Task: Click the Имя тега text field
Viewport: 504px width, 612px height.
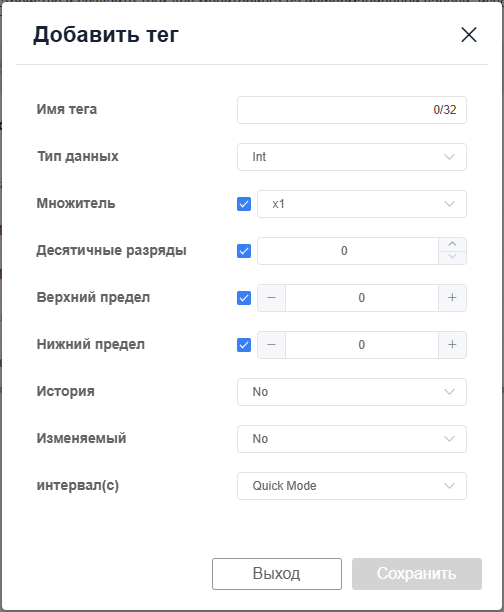Action: [x=351, y=110]
